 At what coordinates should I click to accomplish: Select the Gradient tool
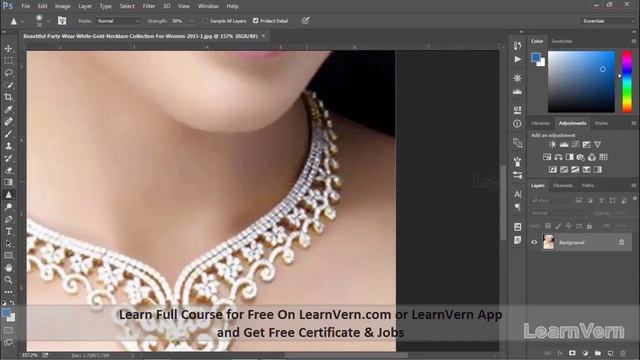tap(8, 182)
